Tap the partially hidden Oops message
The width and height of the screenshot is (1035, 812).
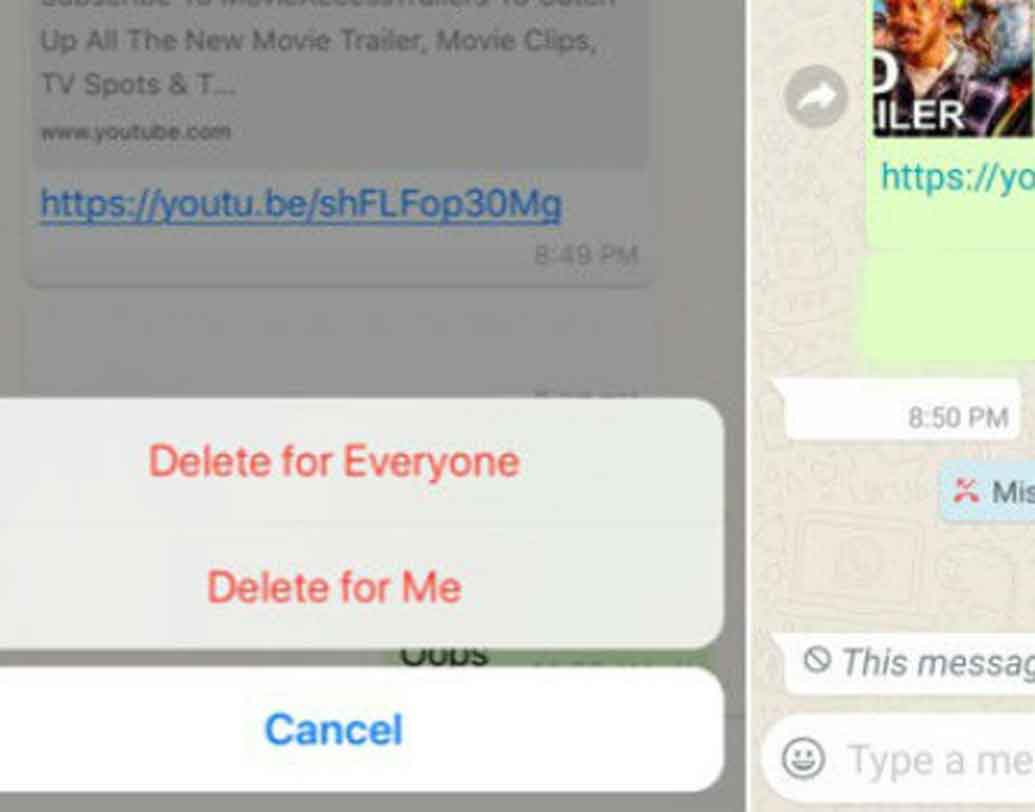444,658
